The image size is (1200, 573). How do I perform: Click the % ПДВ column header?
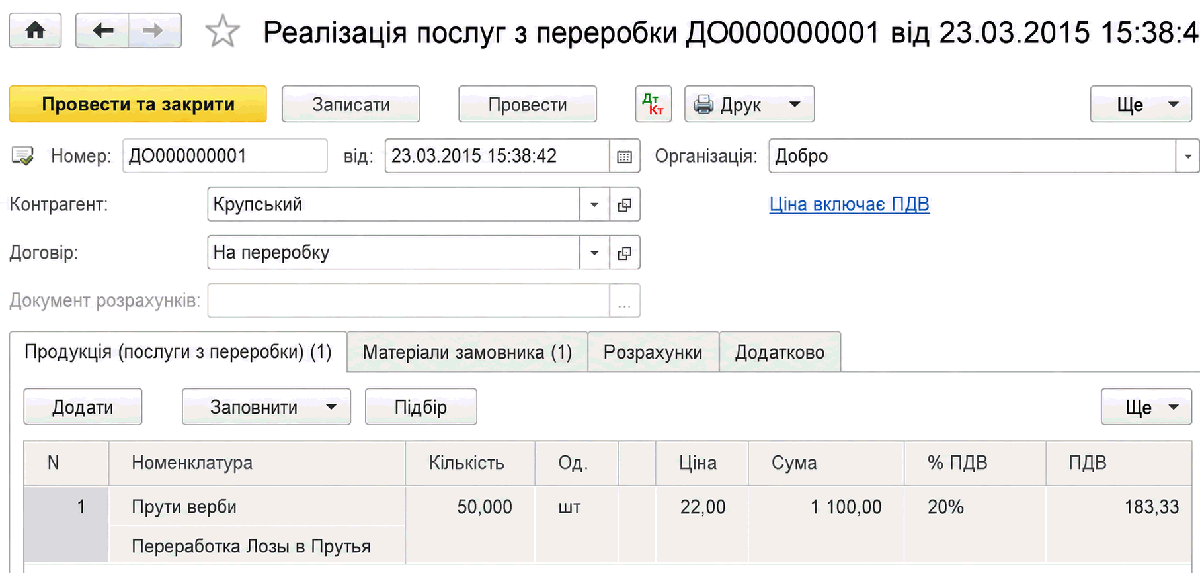pos(974,463)
